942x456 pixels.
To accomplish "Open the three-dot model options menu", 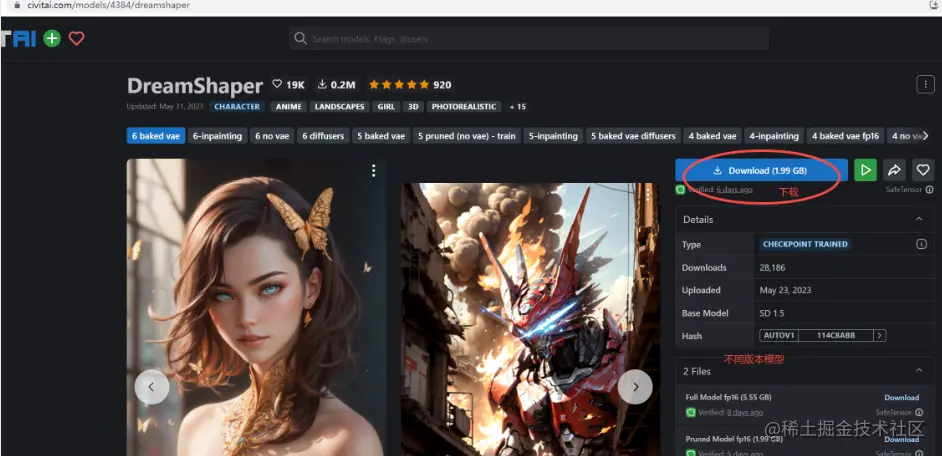I will [925, 85].
